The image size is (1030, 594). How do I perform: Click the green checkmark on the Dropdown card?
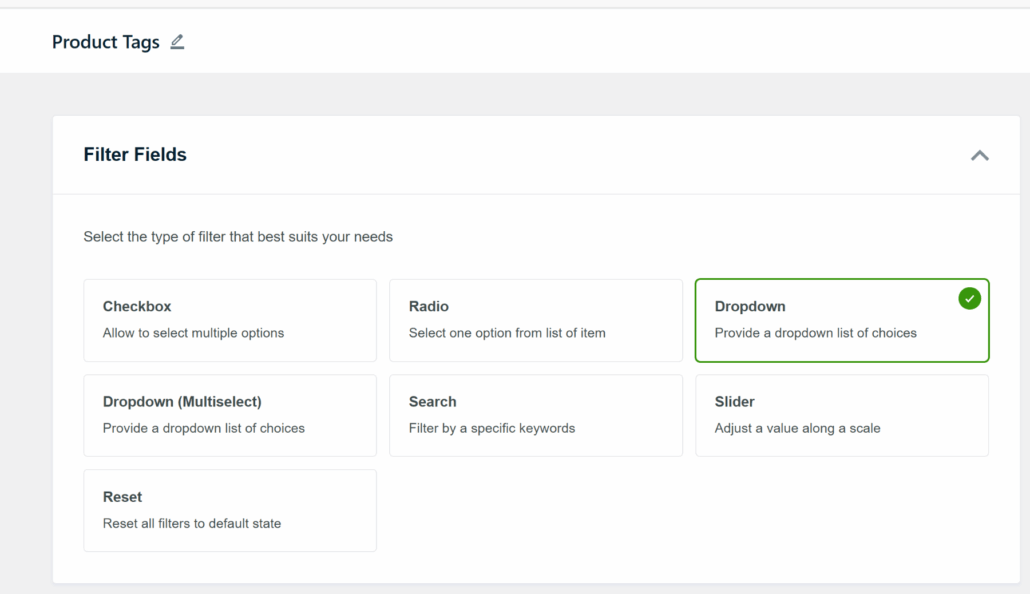point(968,297)
